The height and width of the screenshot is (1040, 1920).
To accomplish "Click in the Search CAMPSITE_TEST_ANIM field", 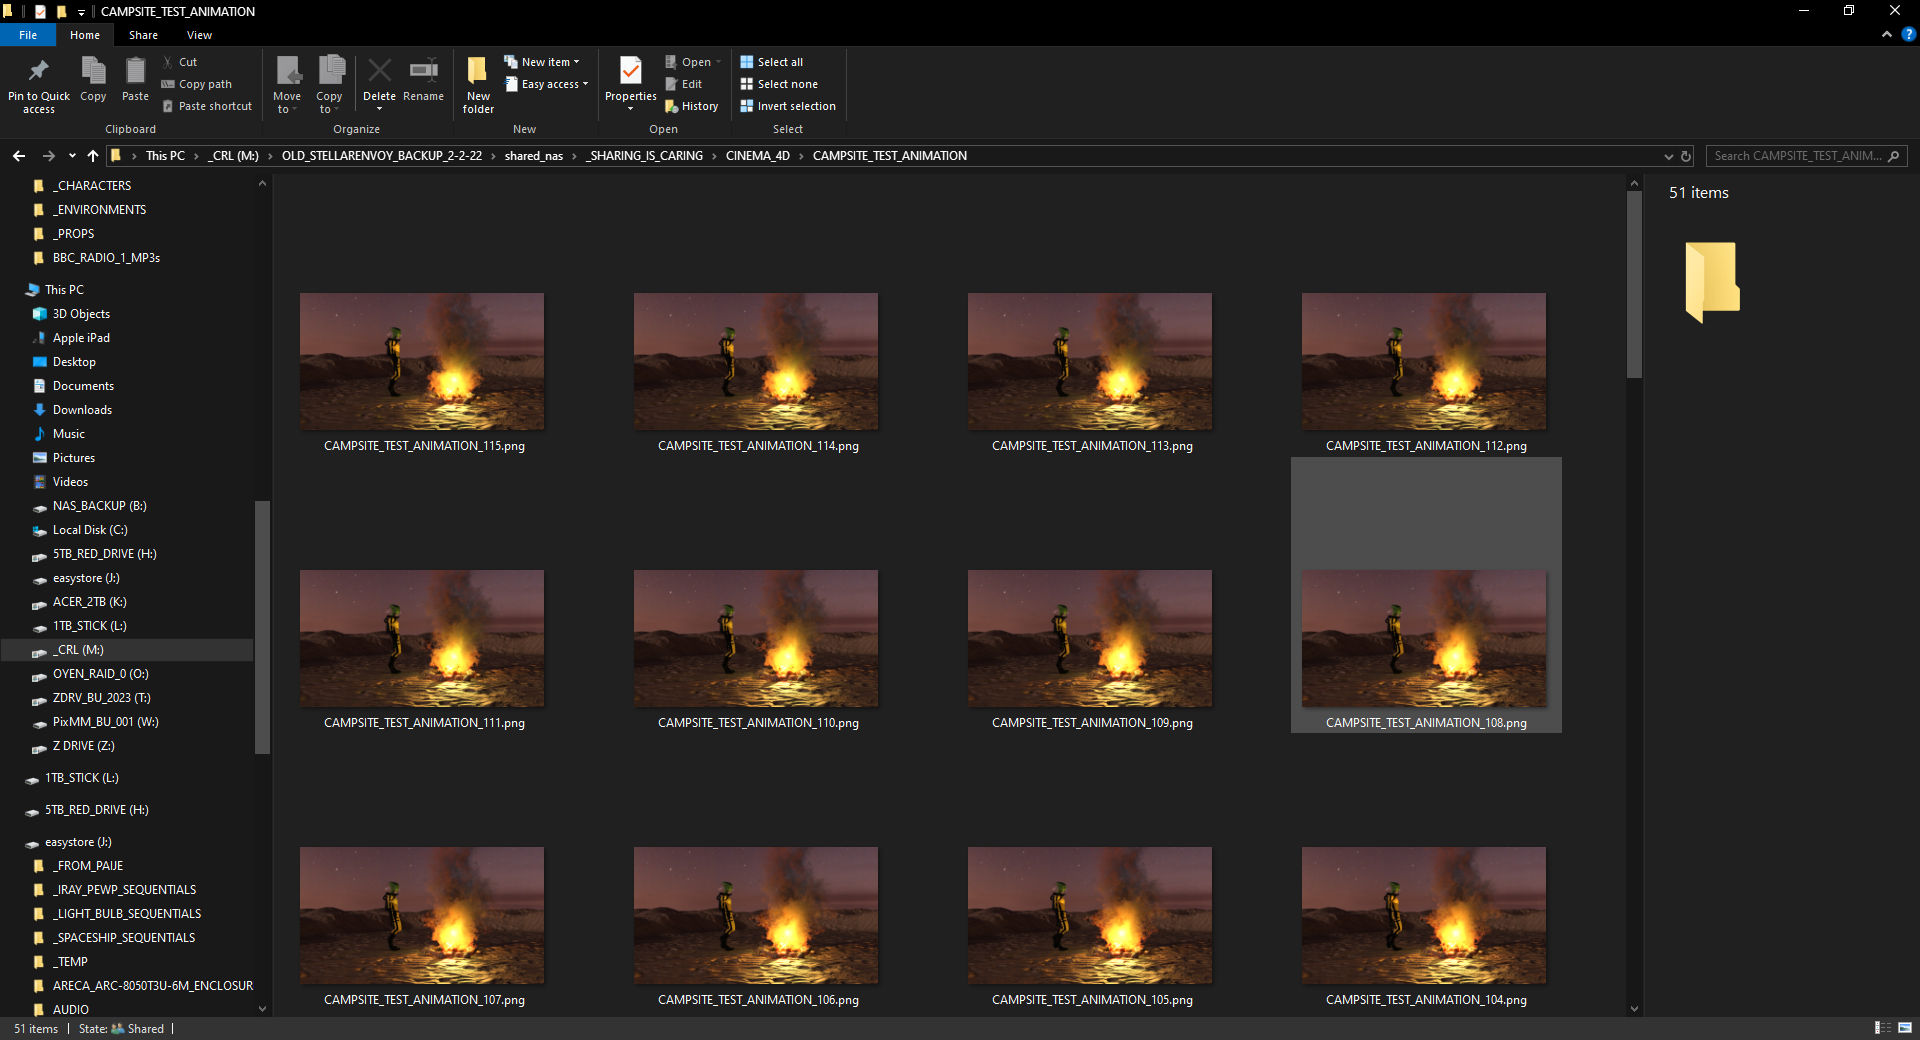I will coord(1796,156).
